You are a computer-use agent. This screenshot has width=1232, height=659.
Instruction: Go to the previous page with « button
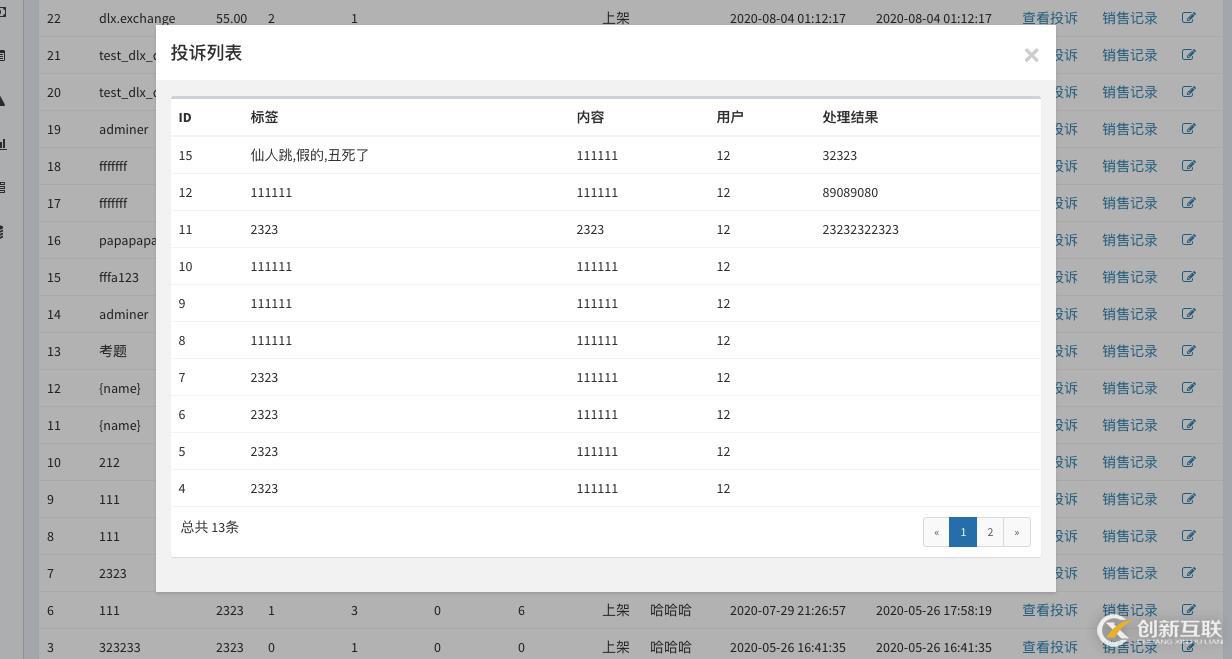click(x=936, y=532)
